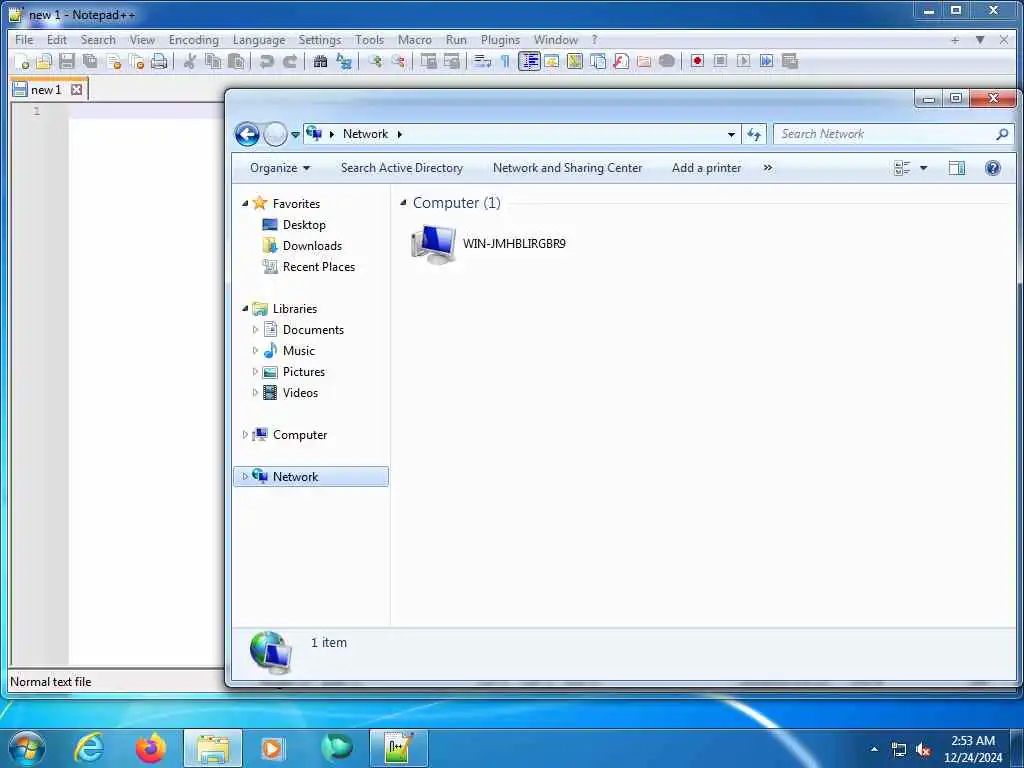Expand the address bar history dropdown
The height and width of the screenshot is (768, 1024).
[731, 135]
